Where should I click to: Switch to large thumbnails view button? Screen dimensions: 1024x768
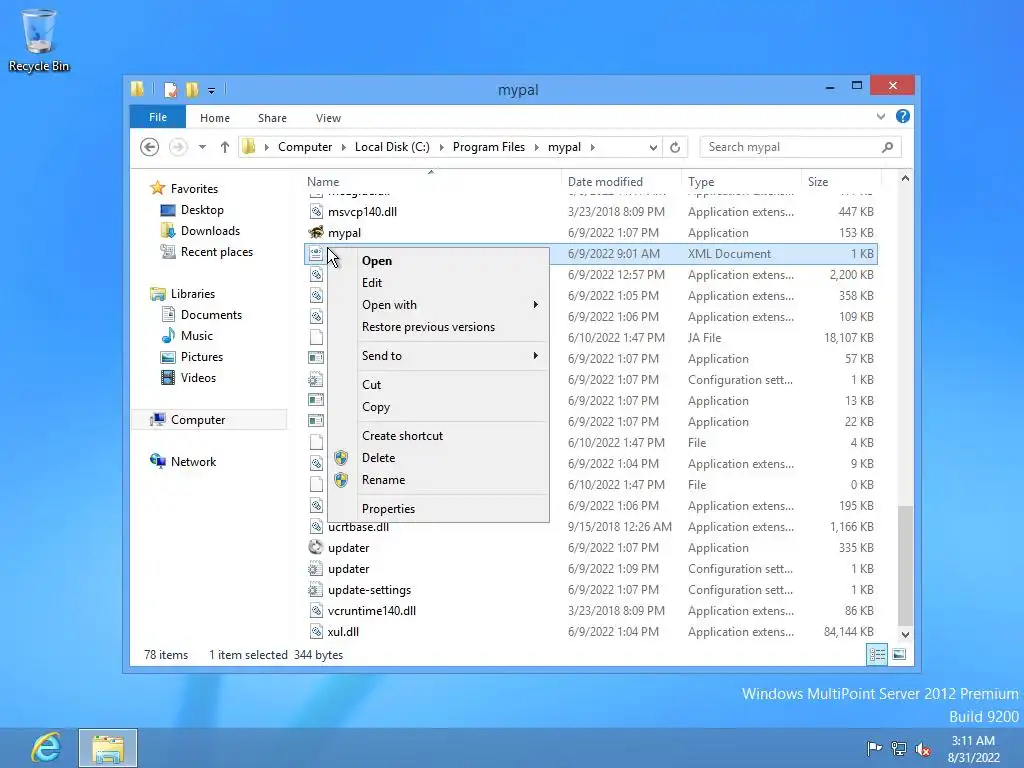click(899, 654)
